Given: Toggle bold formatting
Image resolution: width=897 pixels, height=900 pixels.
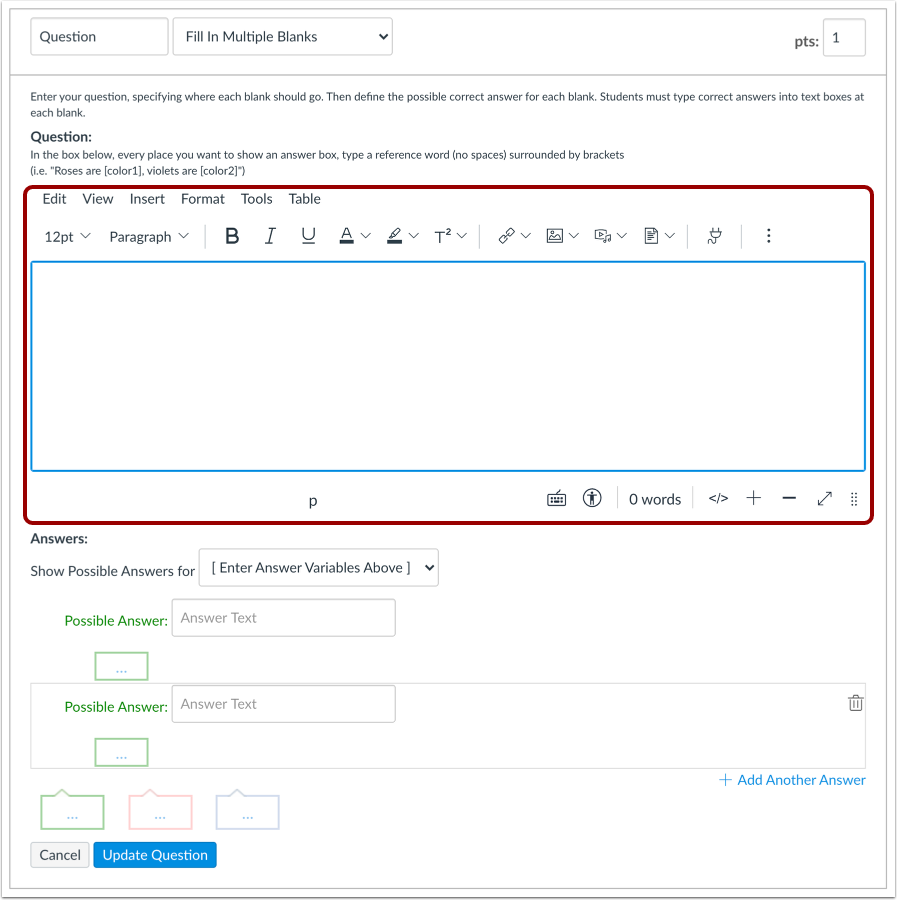Looking at the screenshot, I should pyautogui.click(x=231, y=235).
